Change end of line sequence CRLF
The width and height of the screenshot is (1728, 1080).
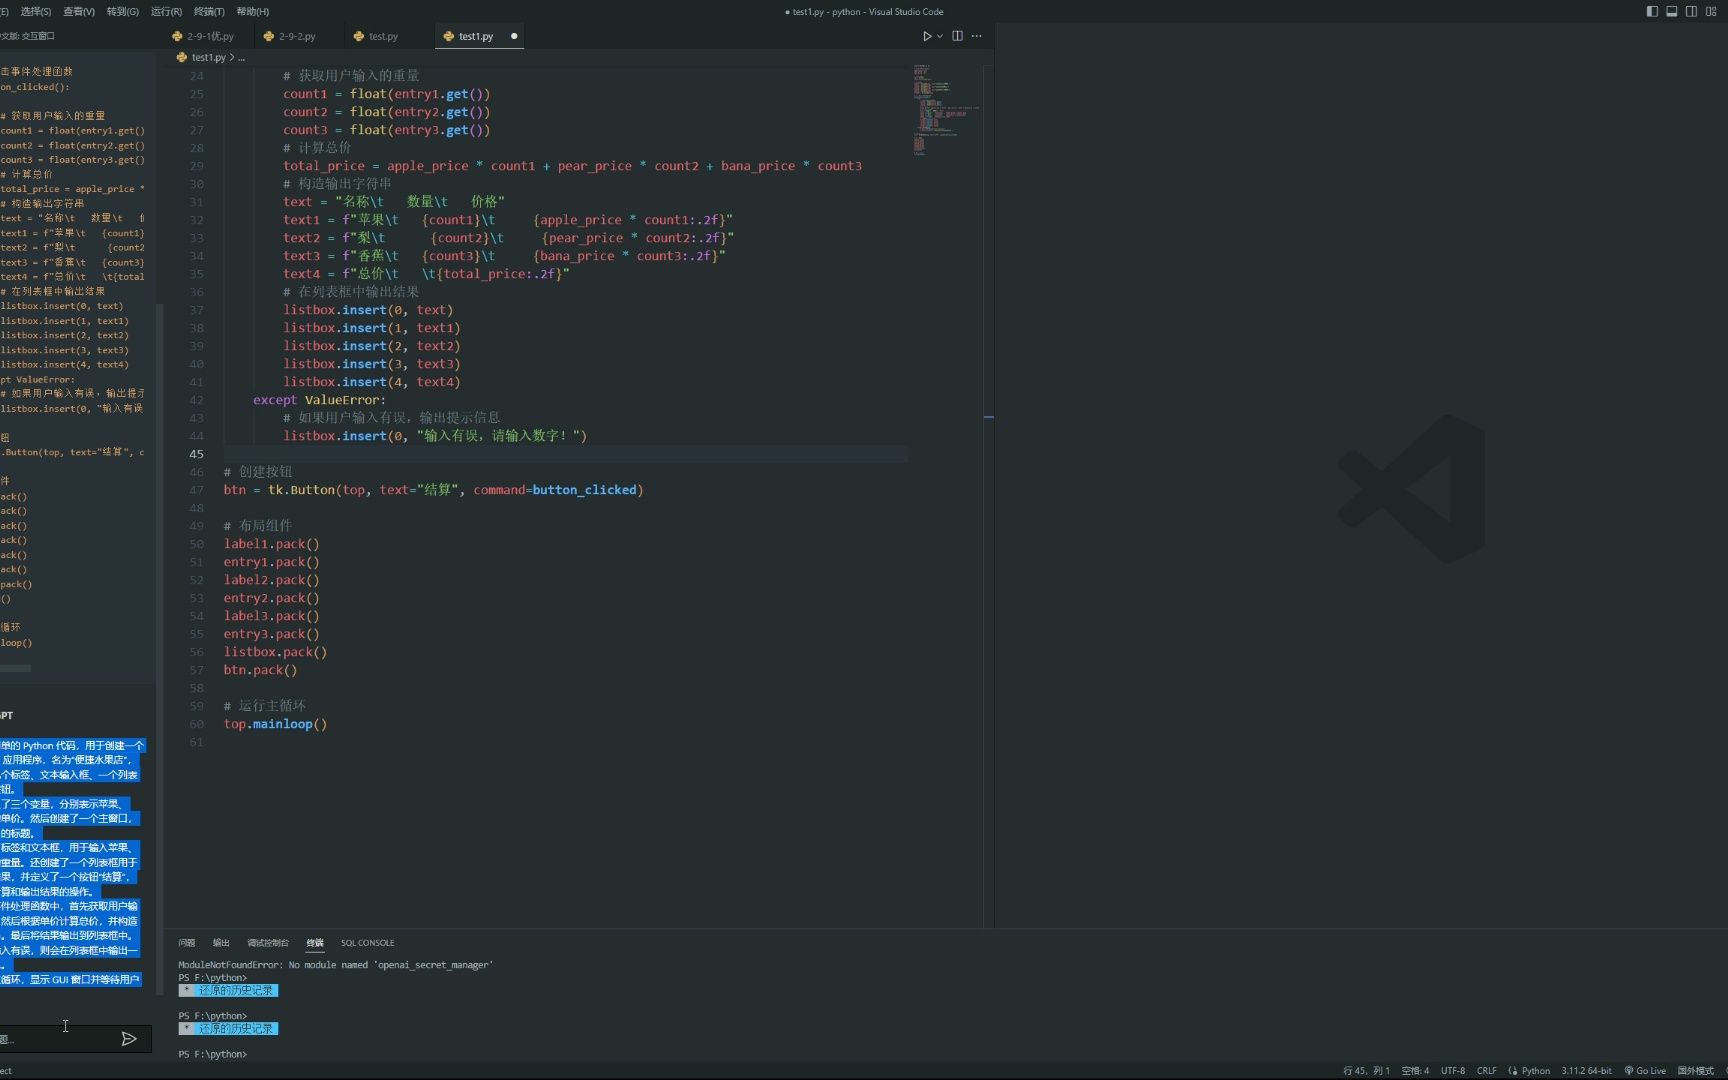click(x=1487, y=1071)
